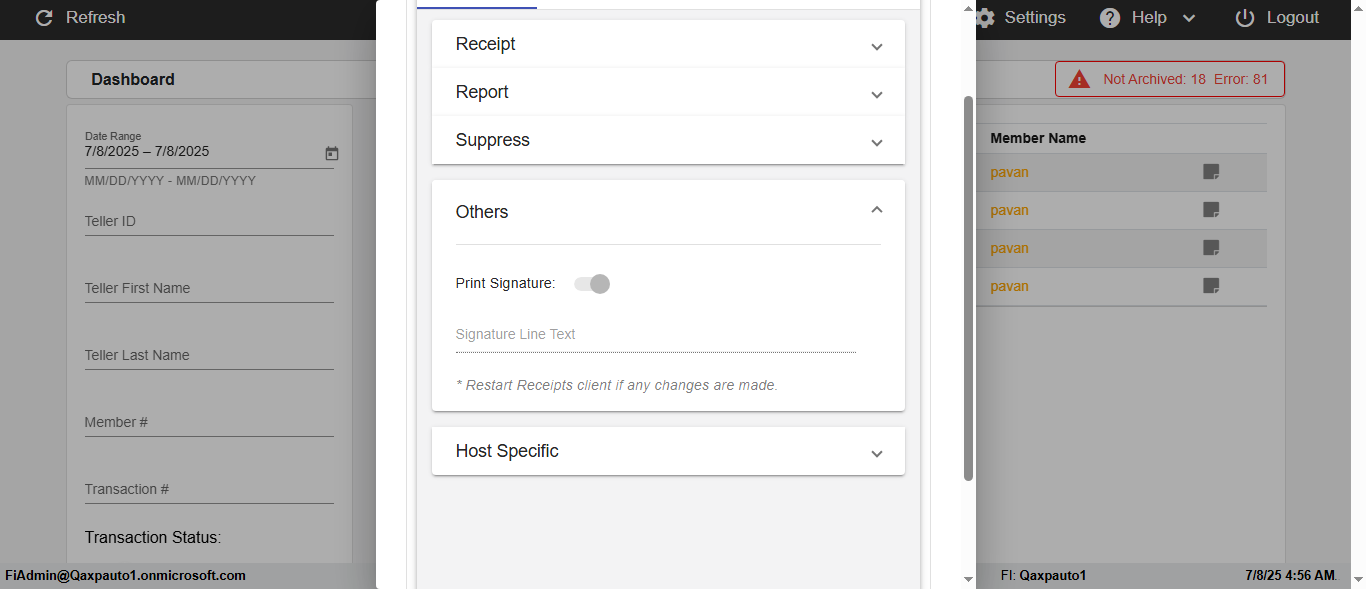This screenshot has height=589, width=1366.
Task: Click the dialog's vertical scrollbar thumb
Action: [x=968, y=288]
